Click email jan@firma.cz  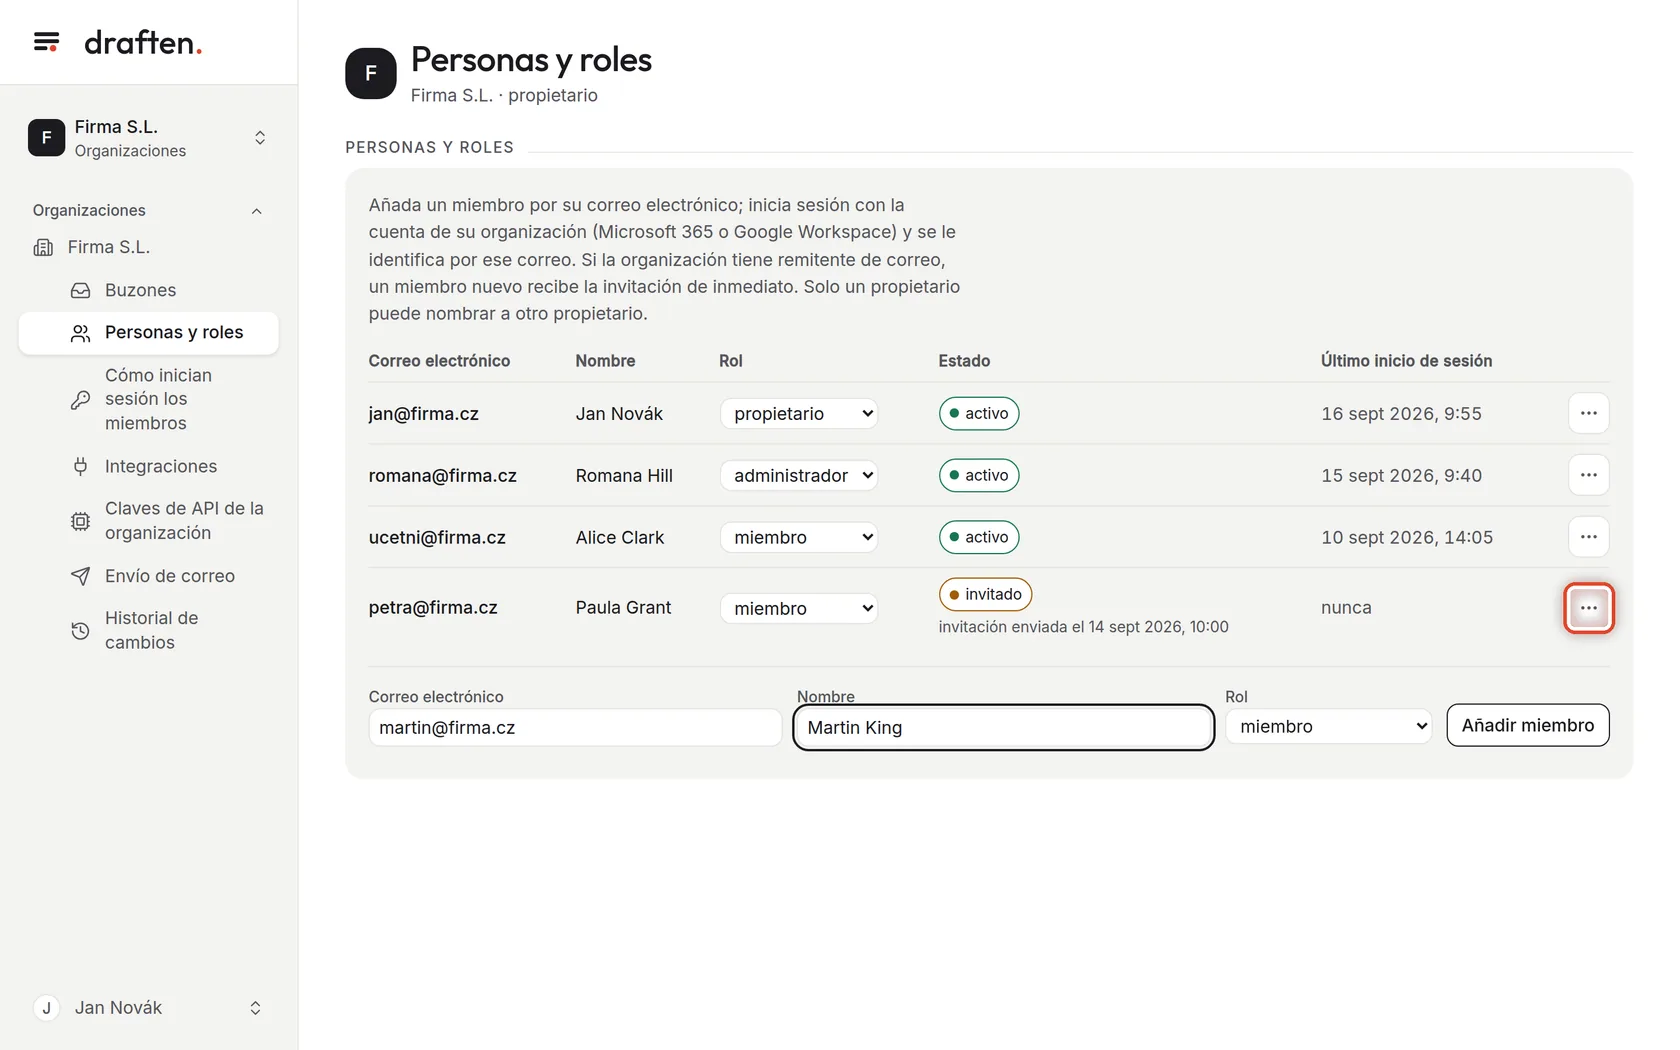coord(424,413)
